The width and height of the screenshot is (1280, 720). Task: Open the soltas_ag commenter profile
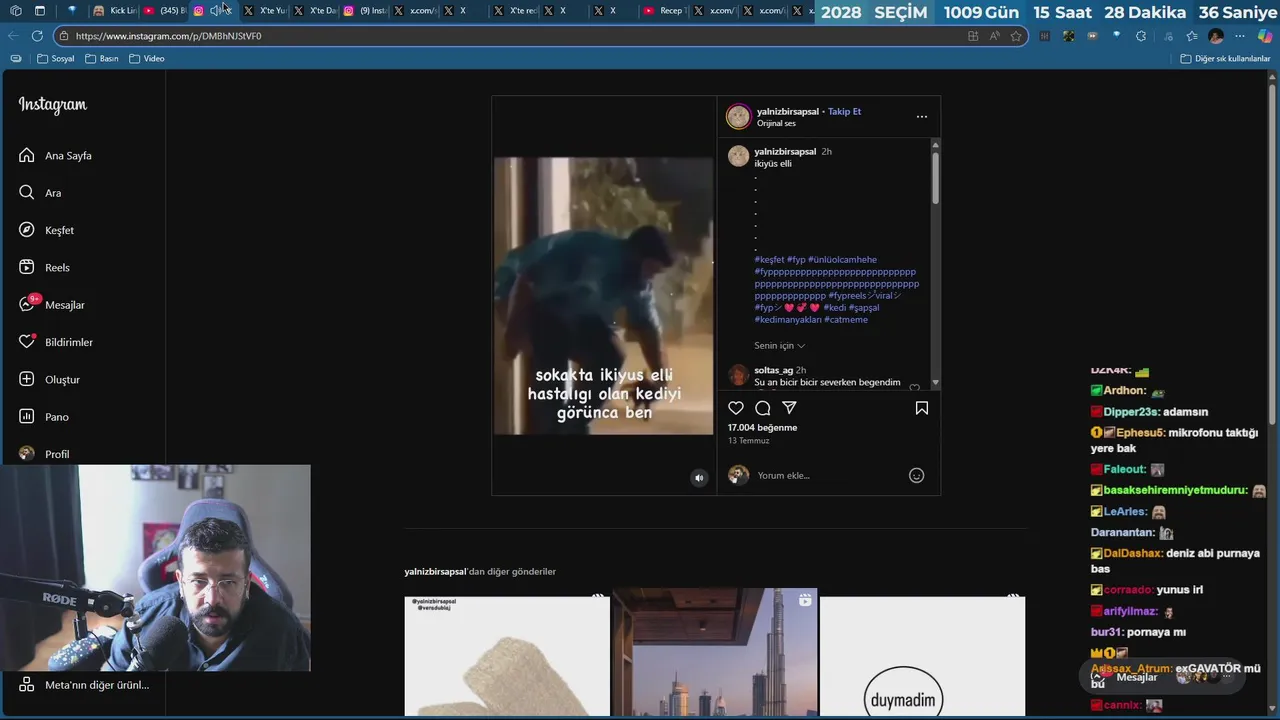pyautogui.click(x=773, y=370)
